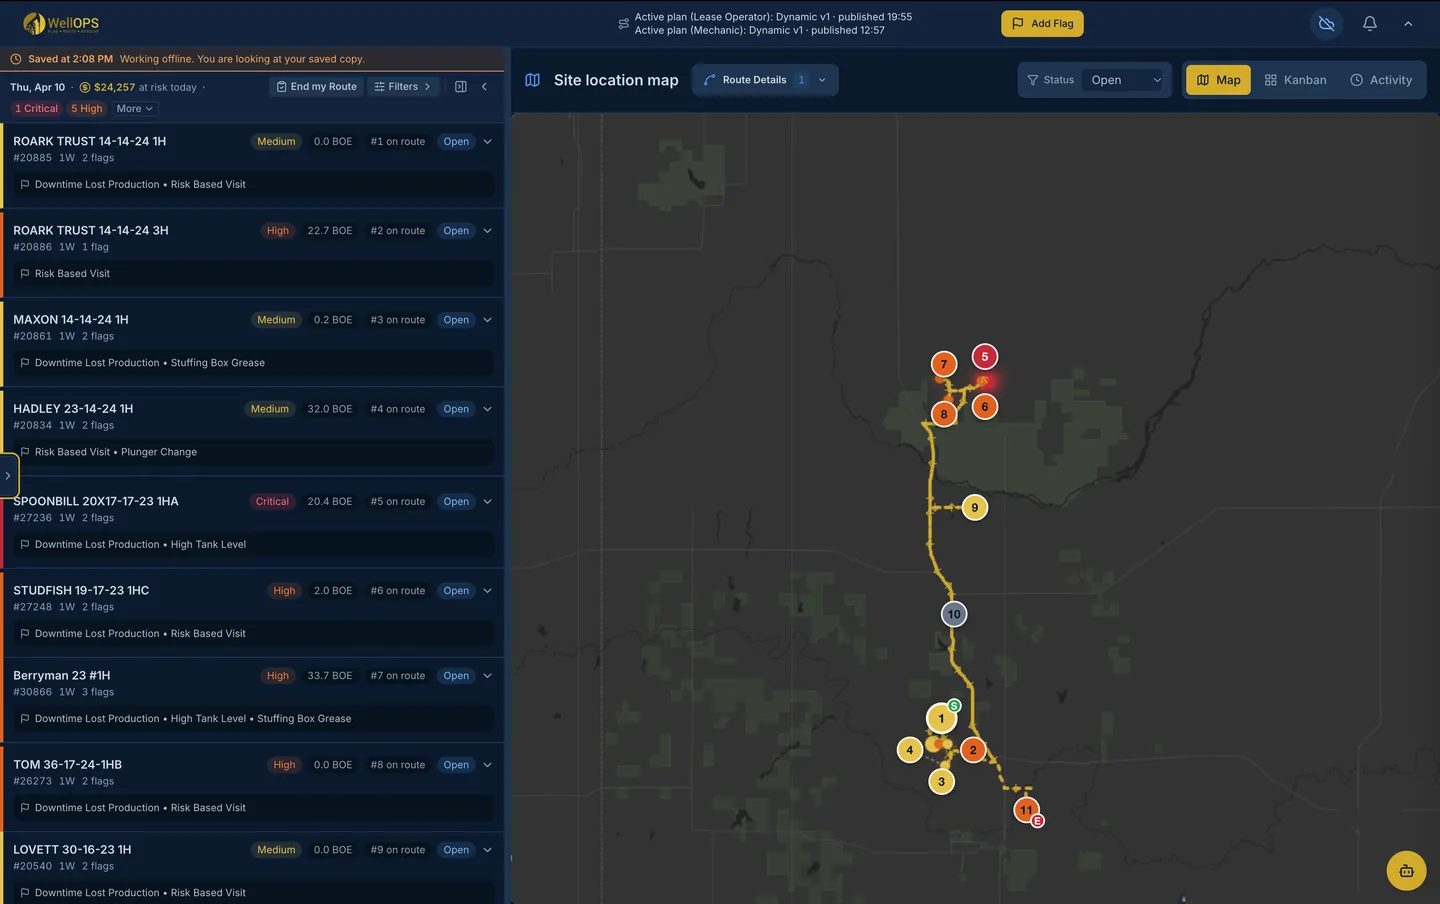Viewport: 1440px width, 904px height.
Task: Click map marker number 9
Action: point(975,508)
